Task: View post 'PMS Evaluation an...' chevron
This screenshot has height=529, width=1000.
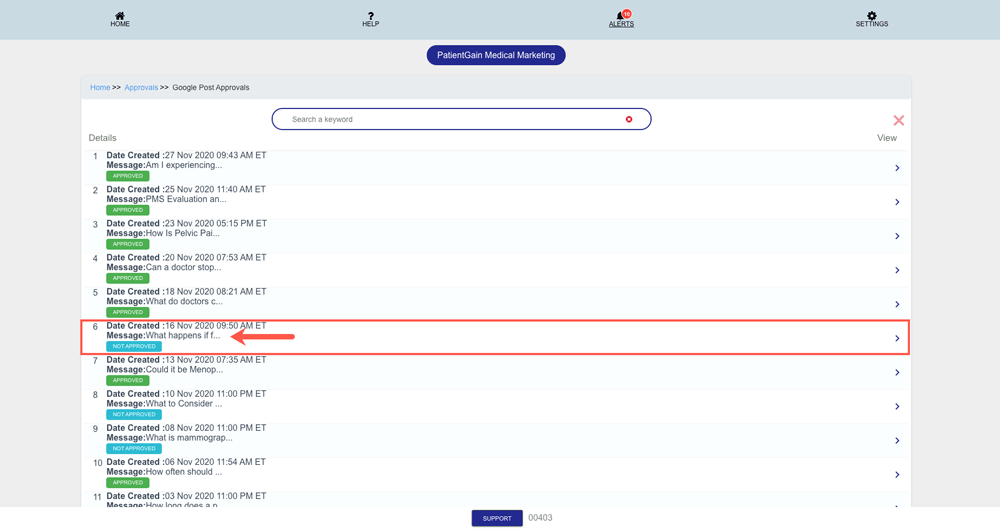Action: [x=897, y=202]
